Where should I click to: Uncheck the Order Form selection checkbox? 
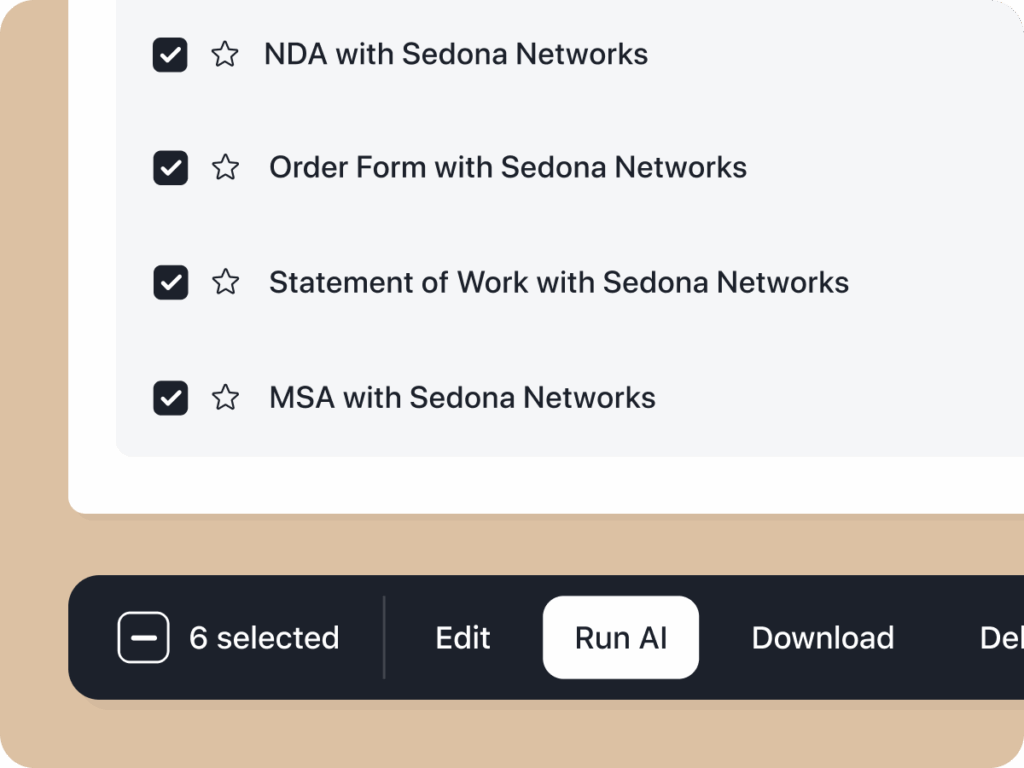(x=170, y=168)
